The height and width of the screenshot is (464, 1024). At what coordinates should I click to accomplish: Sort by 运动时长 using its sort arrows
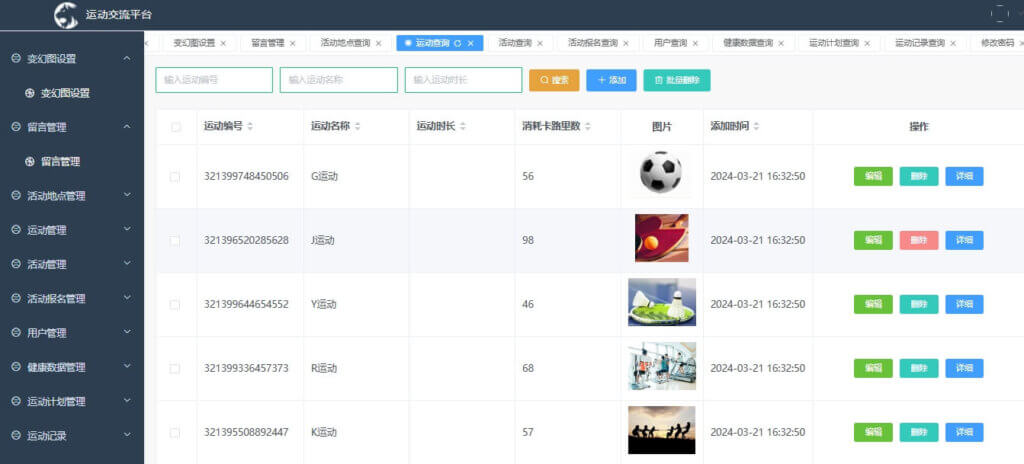(463, 127)
